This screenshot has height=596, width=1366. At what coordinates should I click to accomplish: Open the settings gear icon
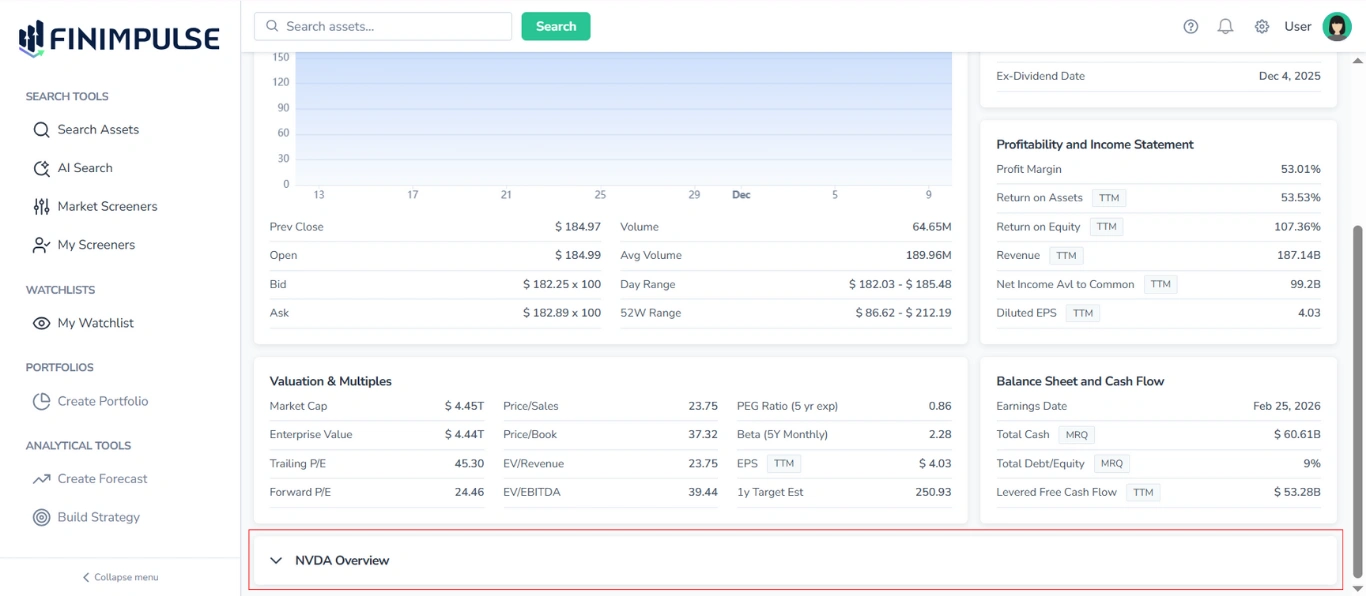(1261, 26)
